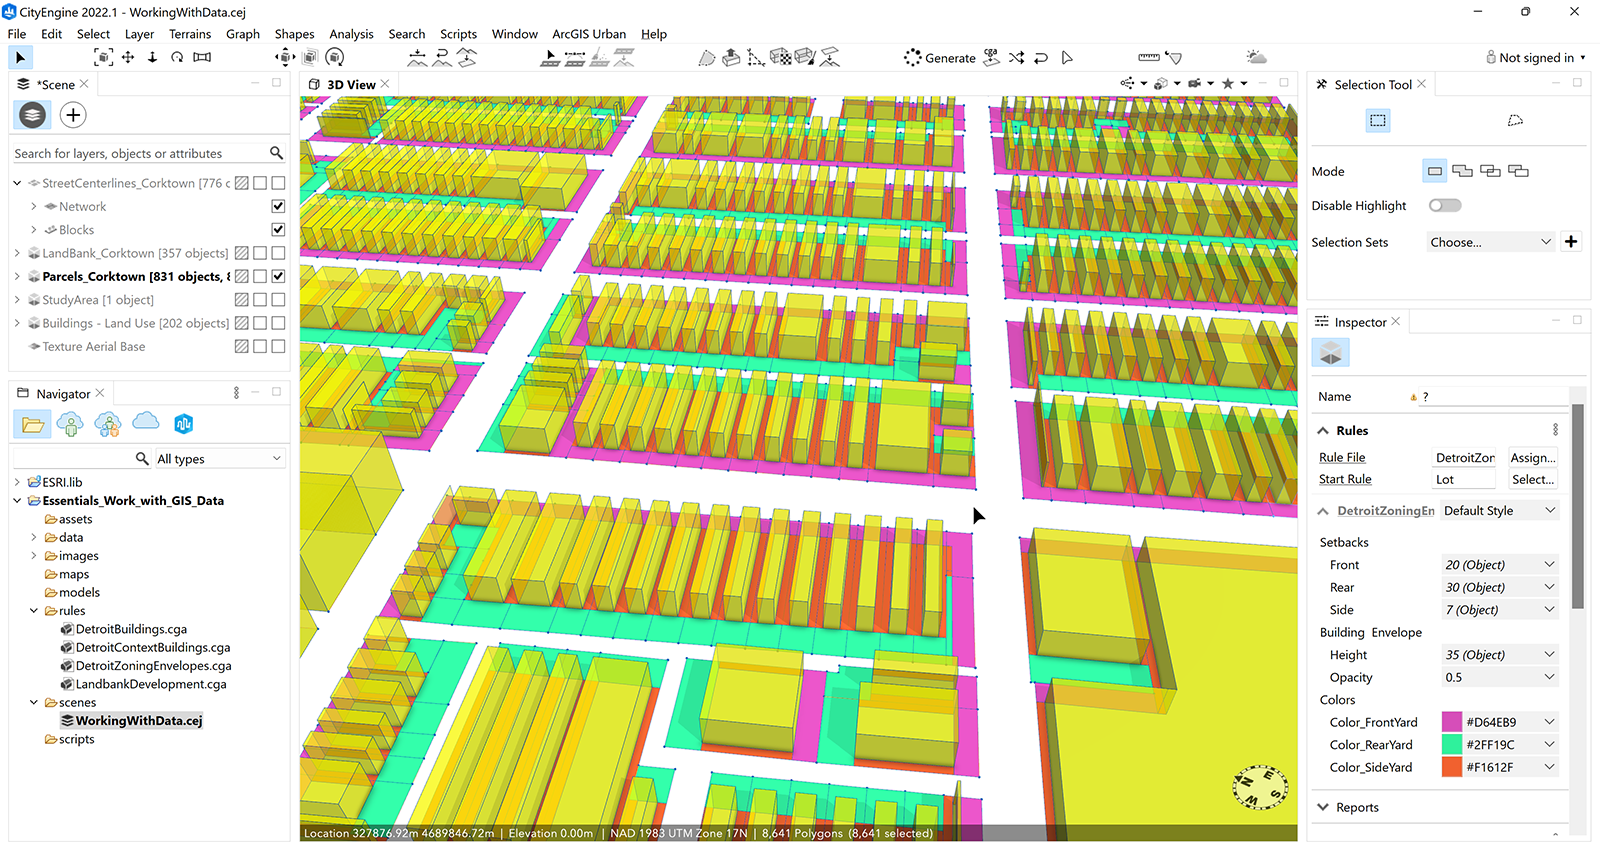The height and width of the screenshot is (850, 1600).
Task: Click the Assign CGA rule file icon
Action: 991,58
